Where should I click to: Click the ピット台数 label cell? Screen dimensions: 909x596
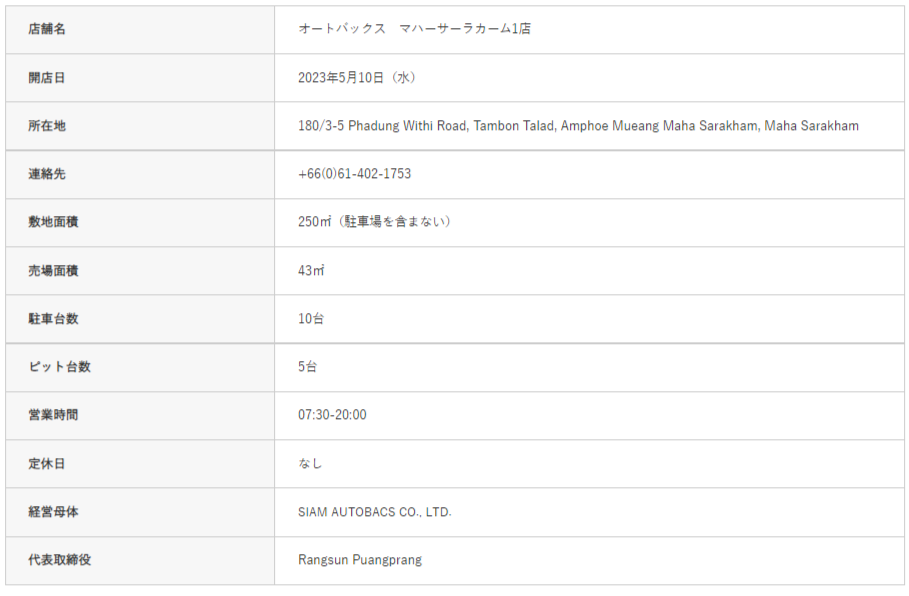pyautogui.click(x=59, y=367)
